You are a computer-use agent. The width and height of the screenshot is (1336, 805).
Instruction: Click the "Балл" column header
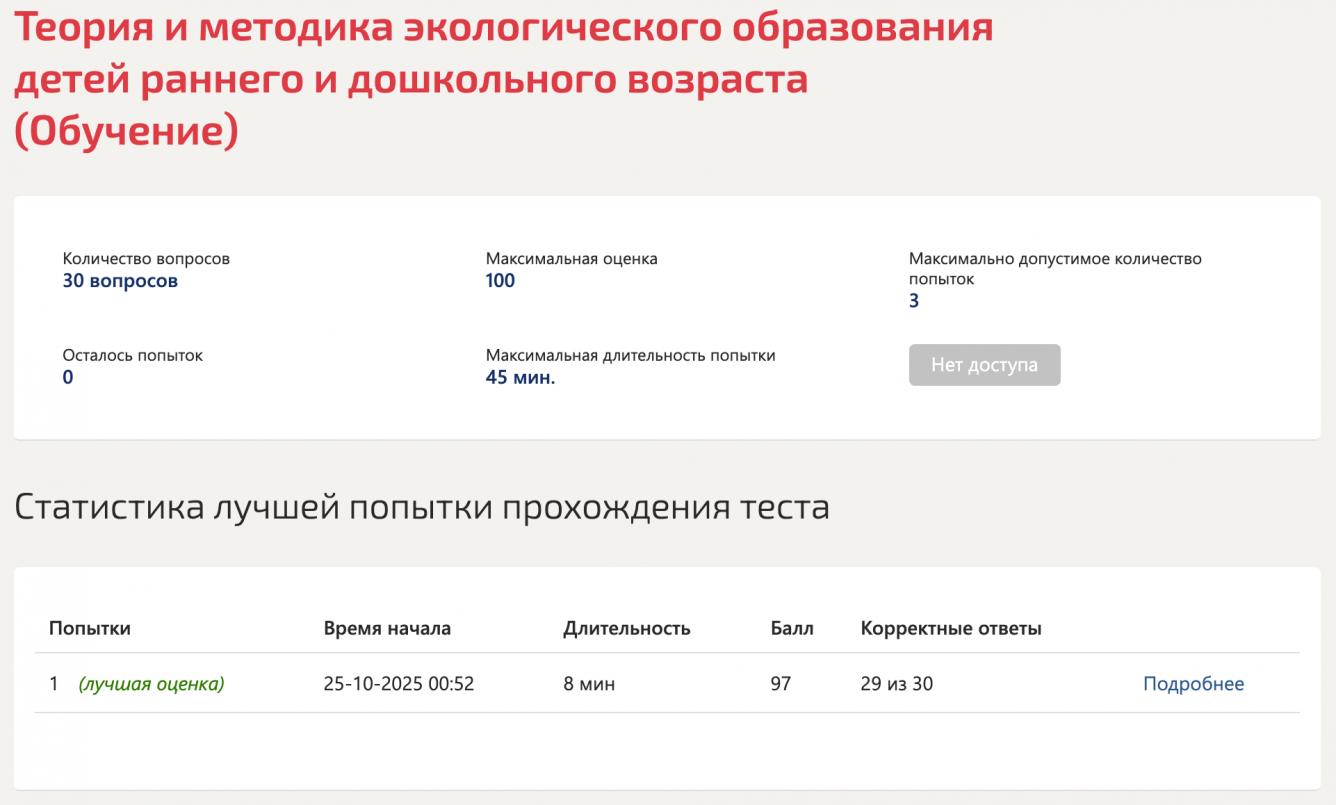click(x=792, y=629)
